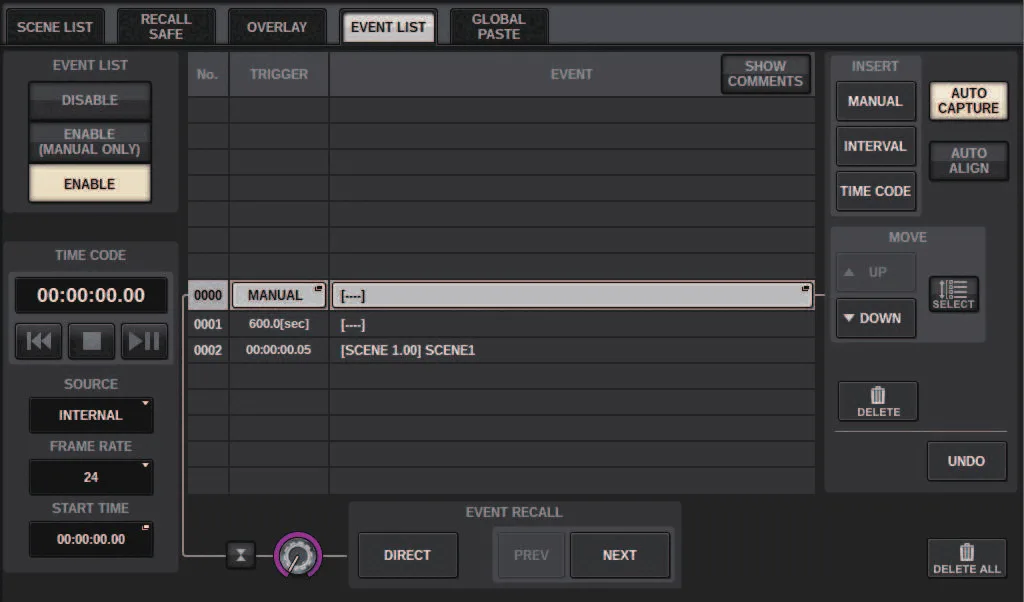Open the FRAME RATE 24 dropdown

pyautogui.click(x=91, y=477)
